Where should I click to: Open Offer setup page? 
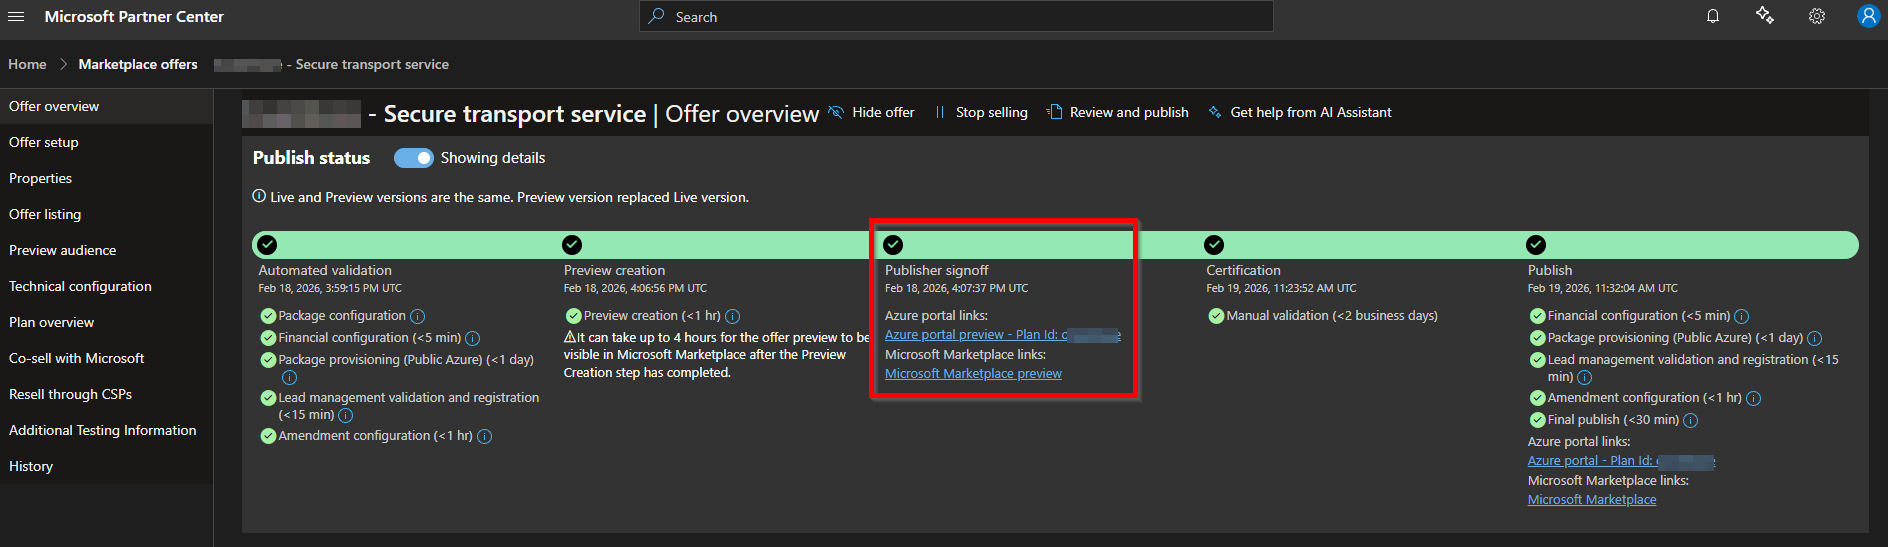[106, 142]
